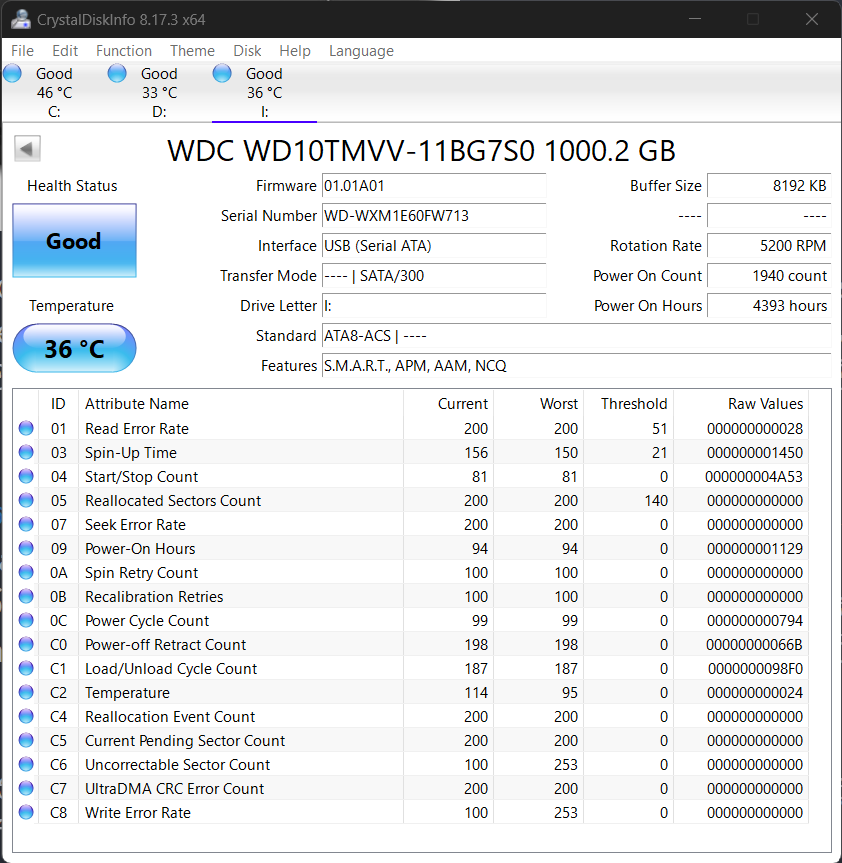Image resolution: width=842 pixels, height=863 pixels.
Task: Click the Buffer Size value 8192 KB
Action: point(769,185)
